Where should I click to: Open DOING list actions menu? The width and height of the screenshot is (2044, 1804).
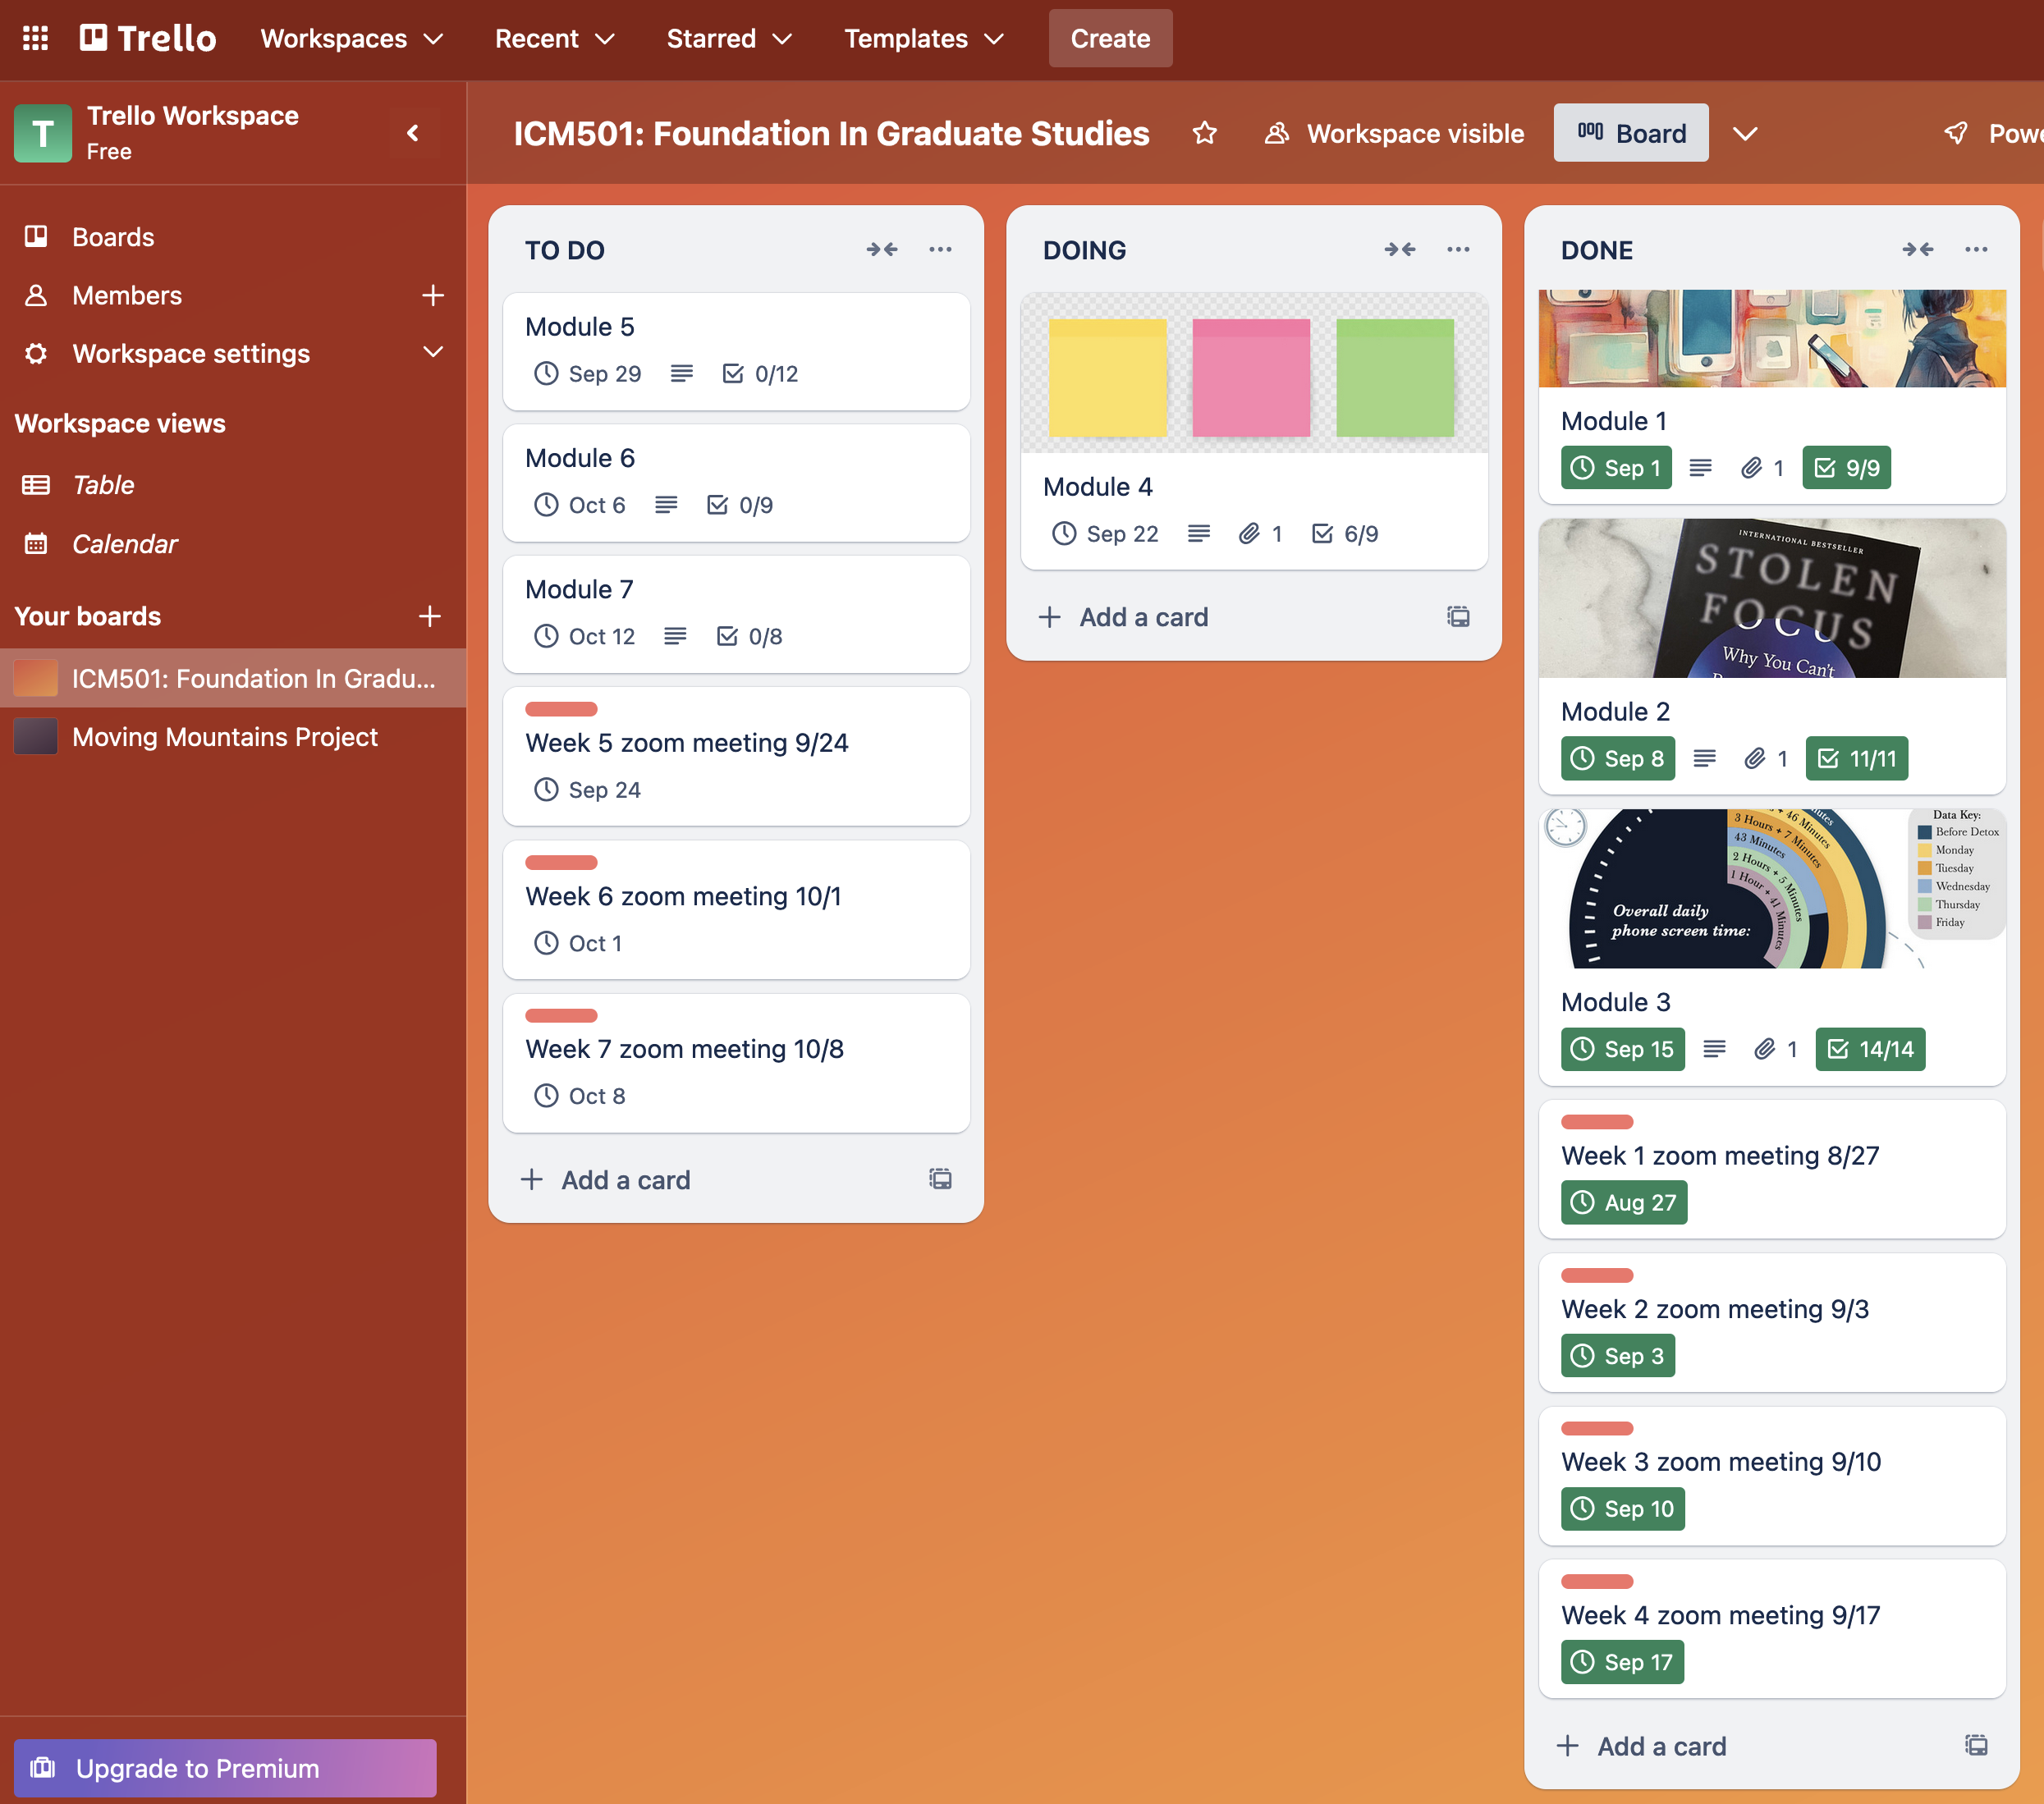pyautogui.click(x=1457, y=249)
